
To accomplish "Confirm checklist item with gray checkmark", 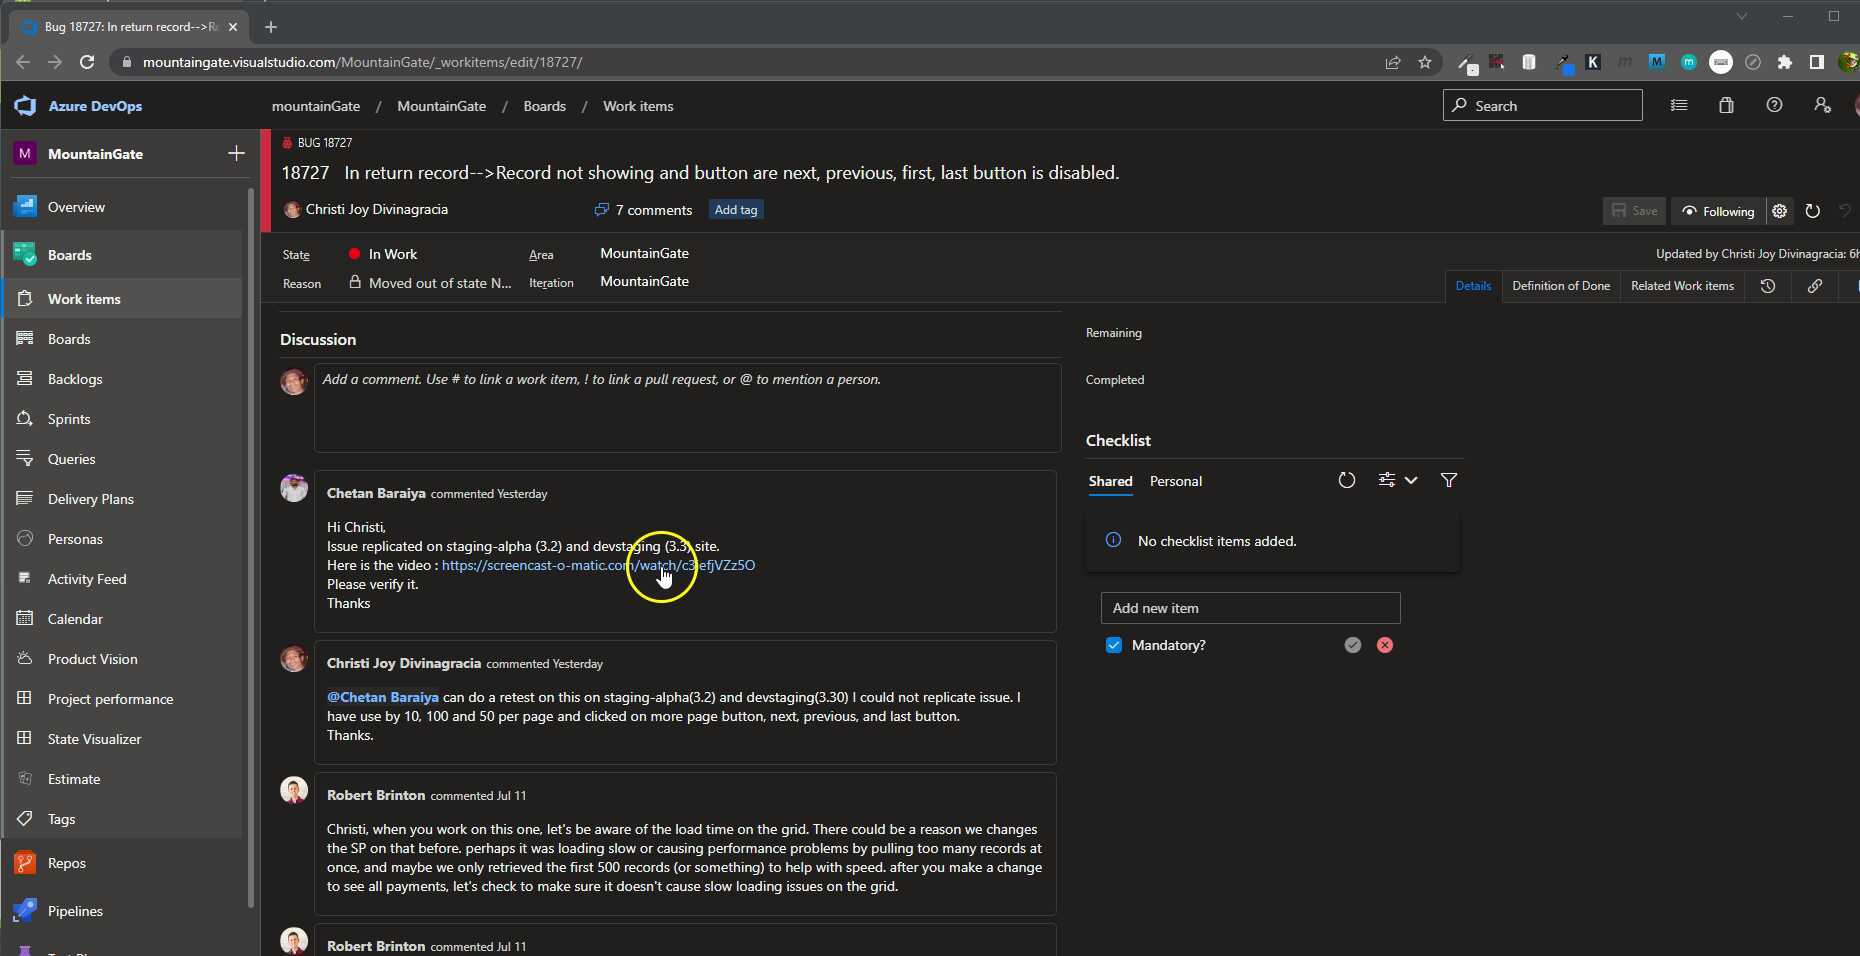I will (1352, 645).
